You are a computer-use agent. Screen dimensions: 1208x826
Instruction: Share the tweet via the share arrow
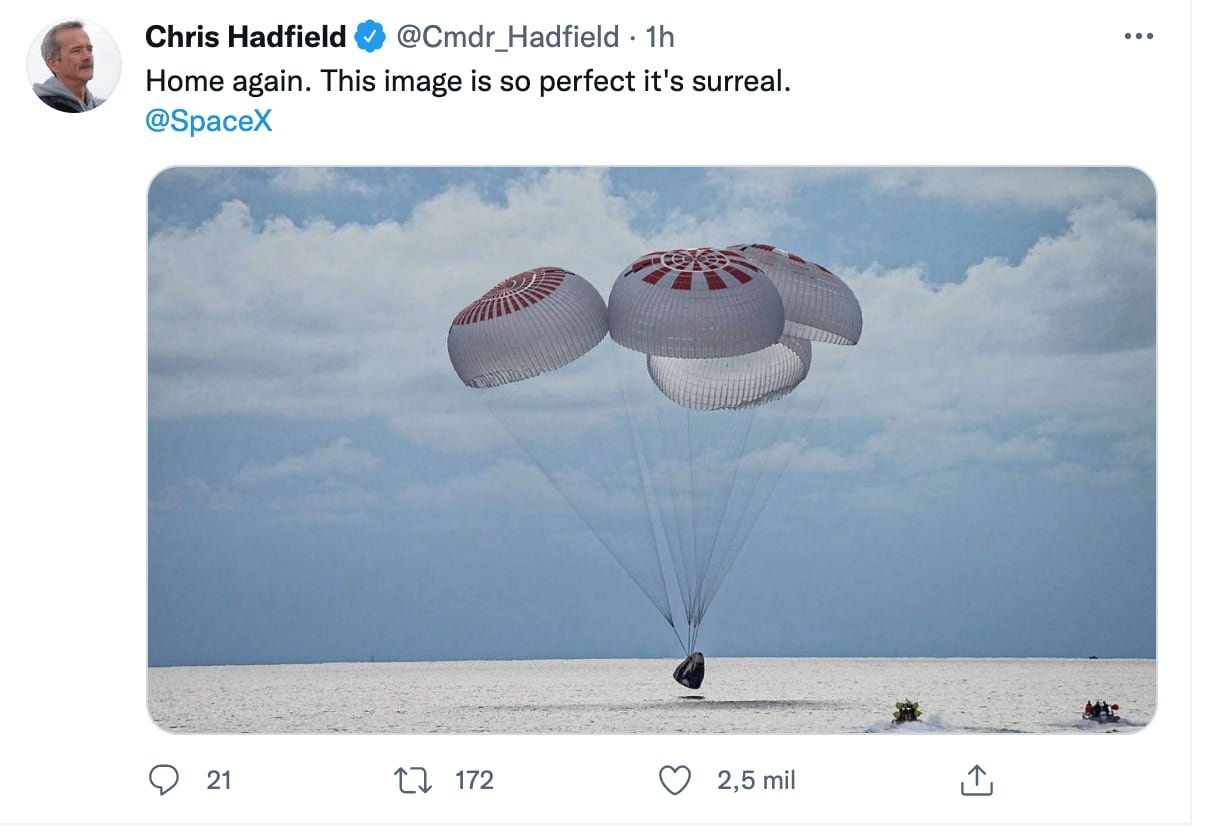click(x=975, y=778)
